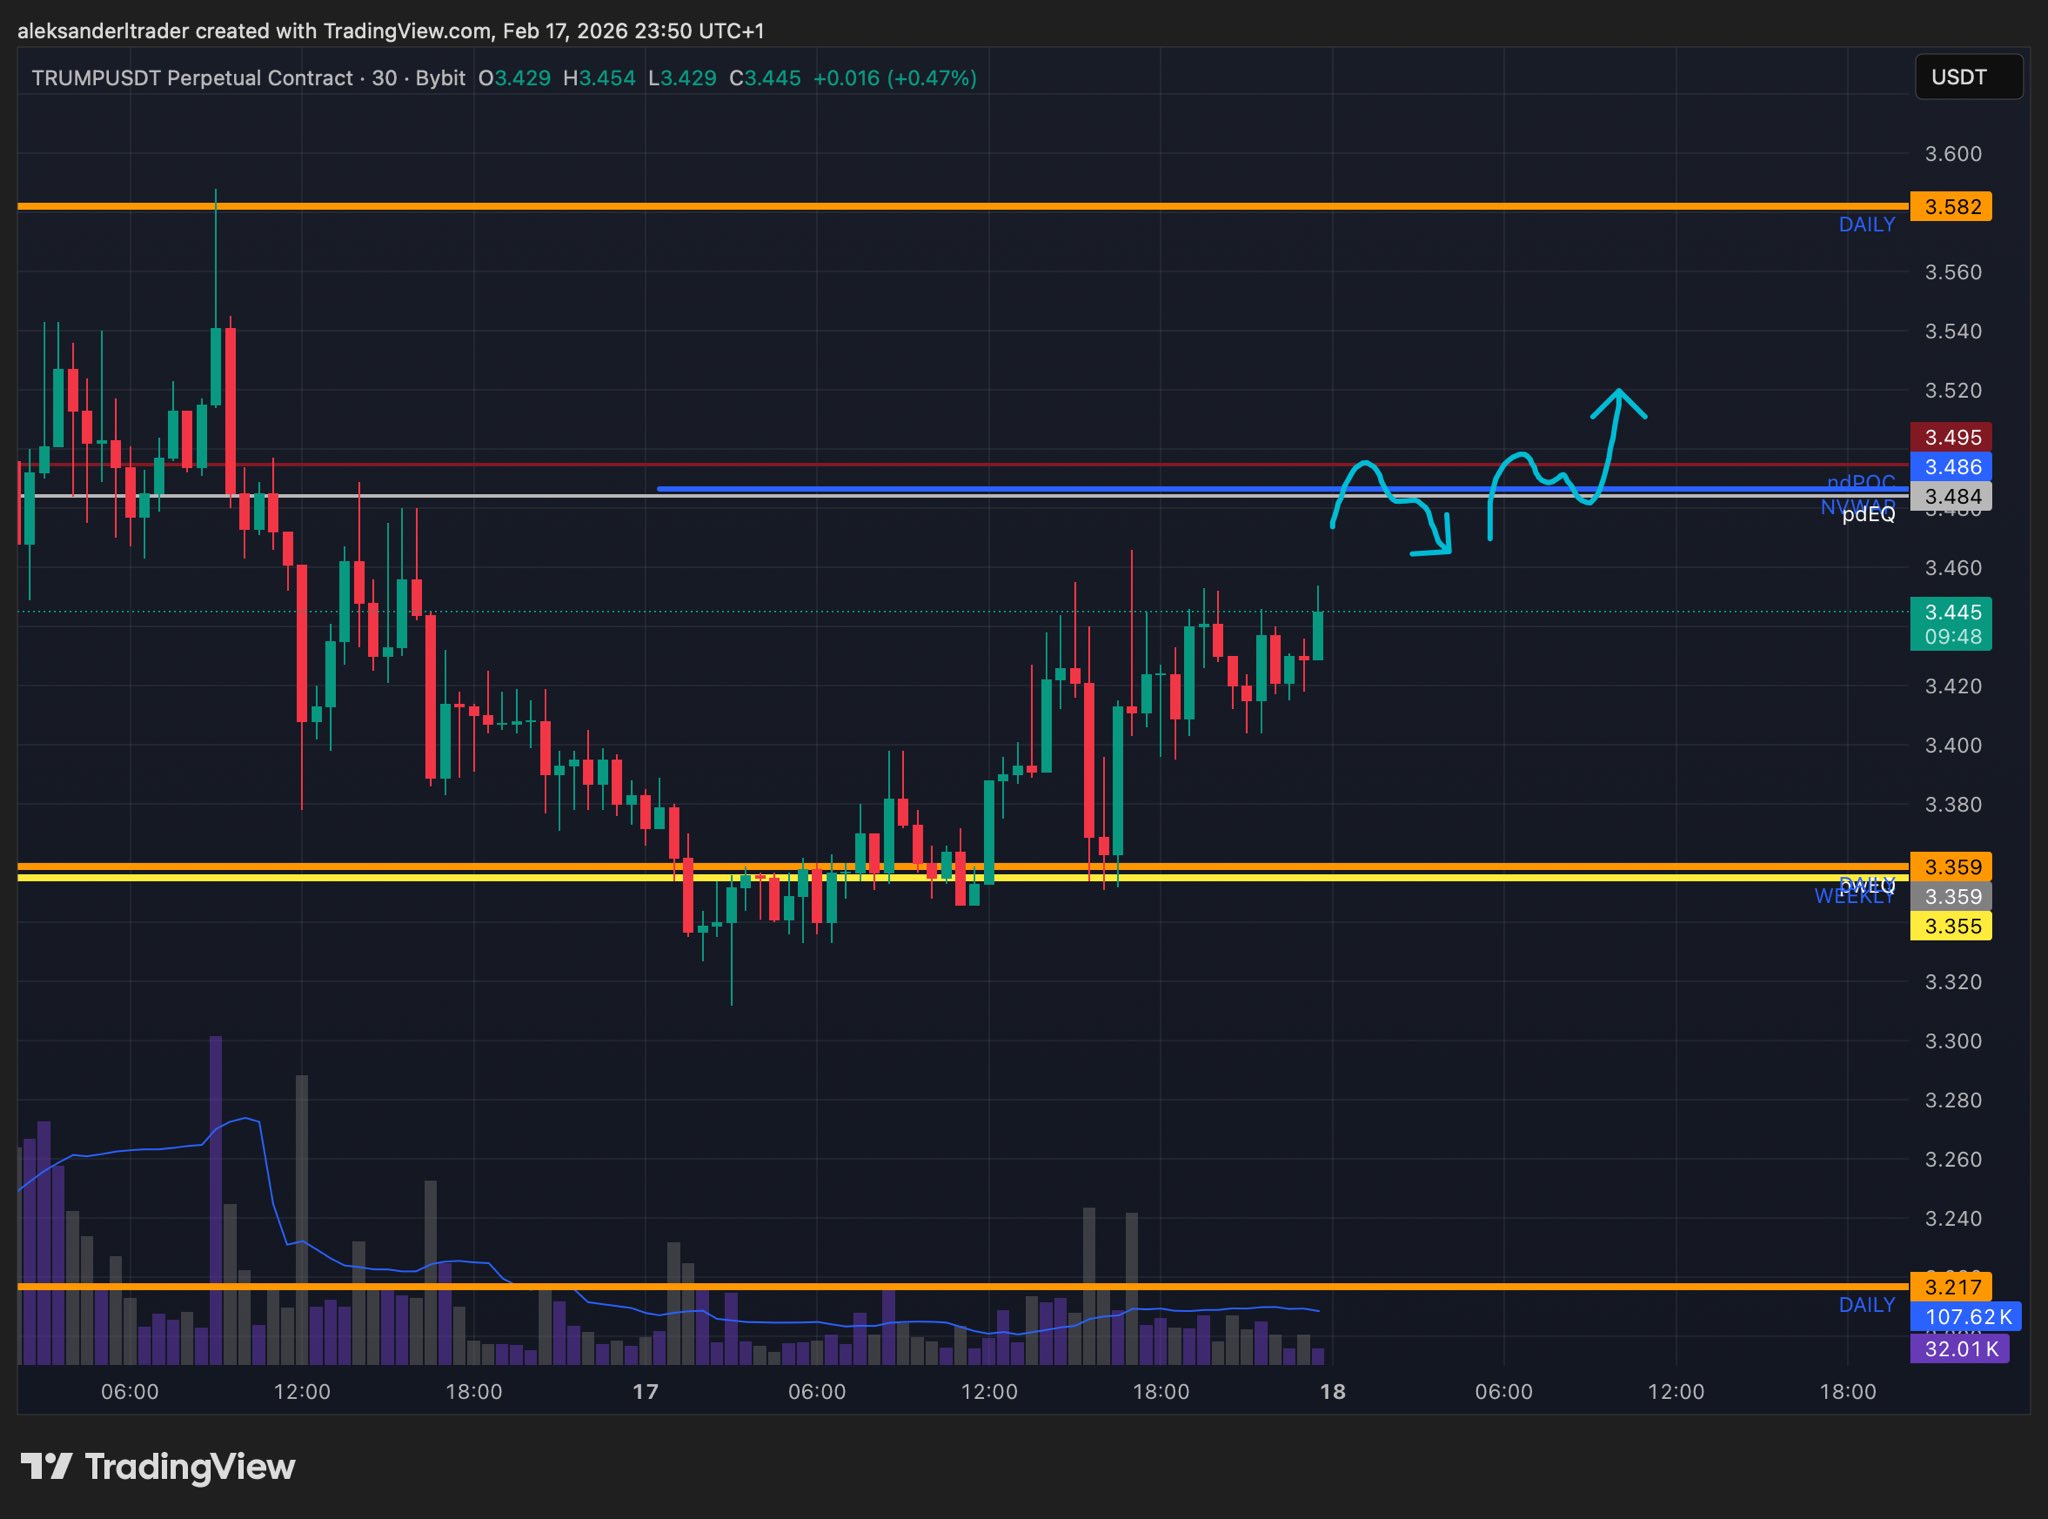Click the TradingView logo icon
2048x1519 pixels.
pyautogui.click(x=46, y=1466)
